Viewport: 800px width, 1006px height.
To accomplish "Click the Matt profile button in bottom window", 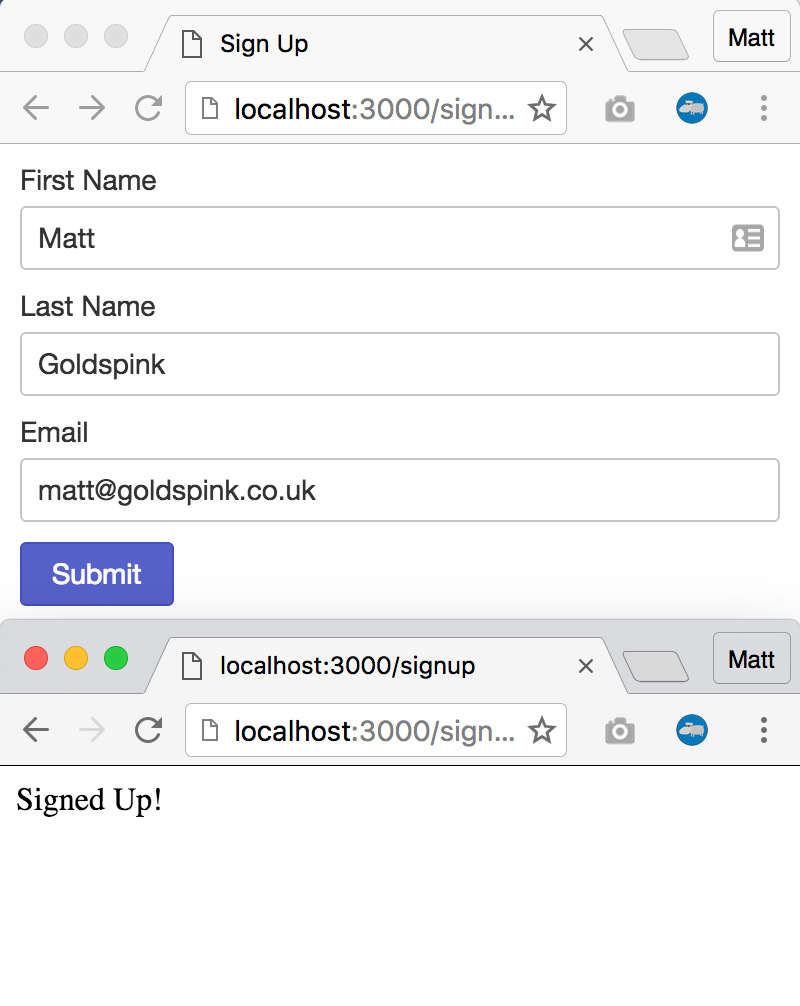I will (x=751, y=659).
